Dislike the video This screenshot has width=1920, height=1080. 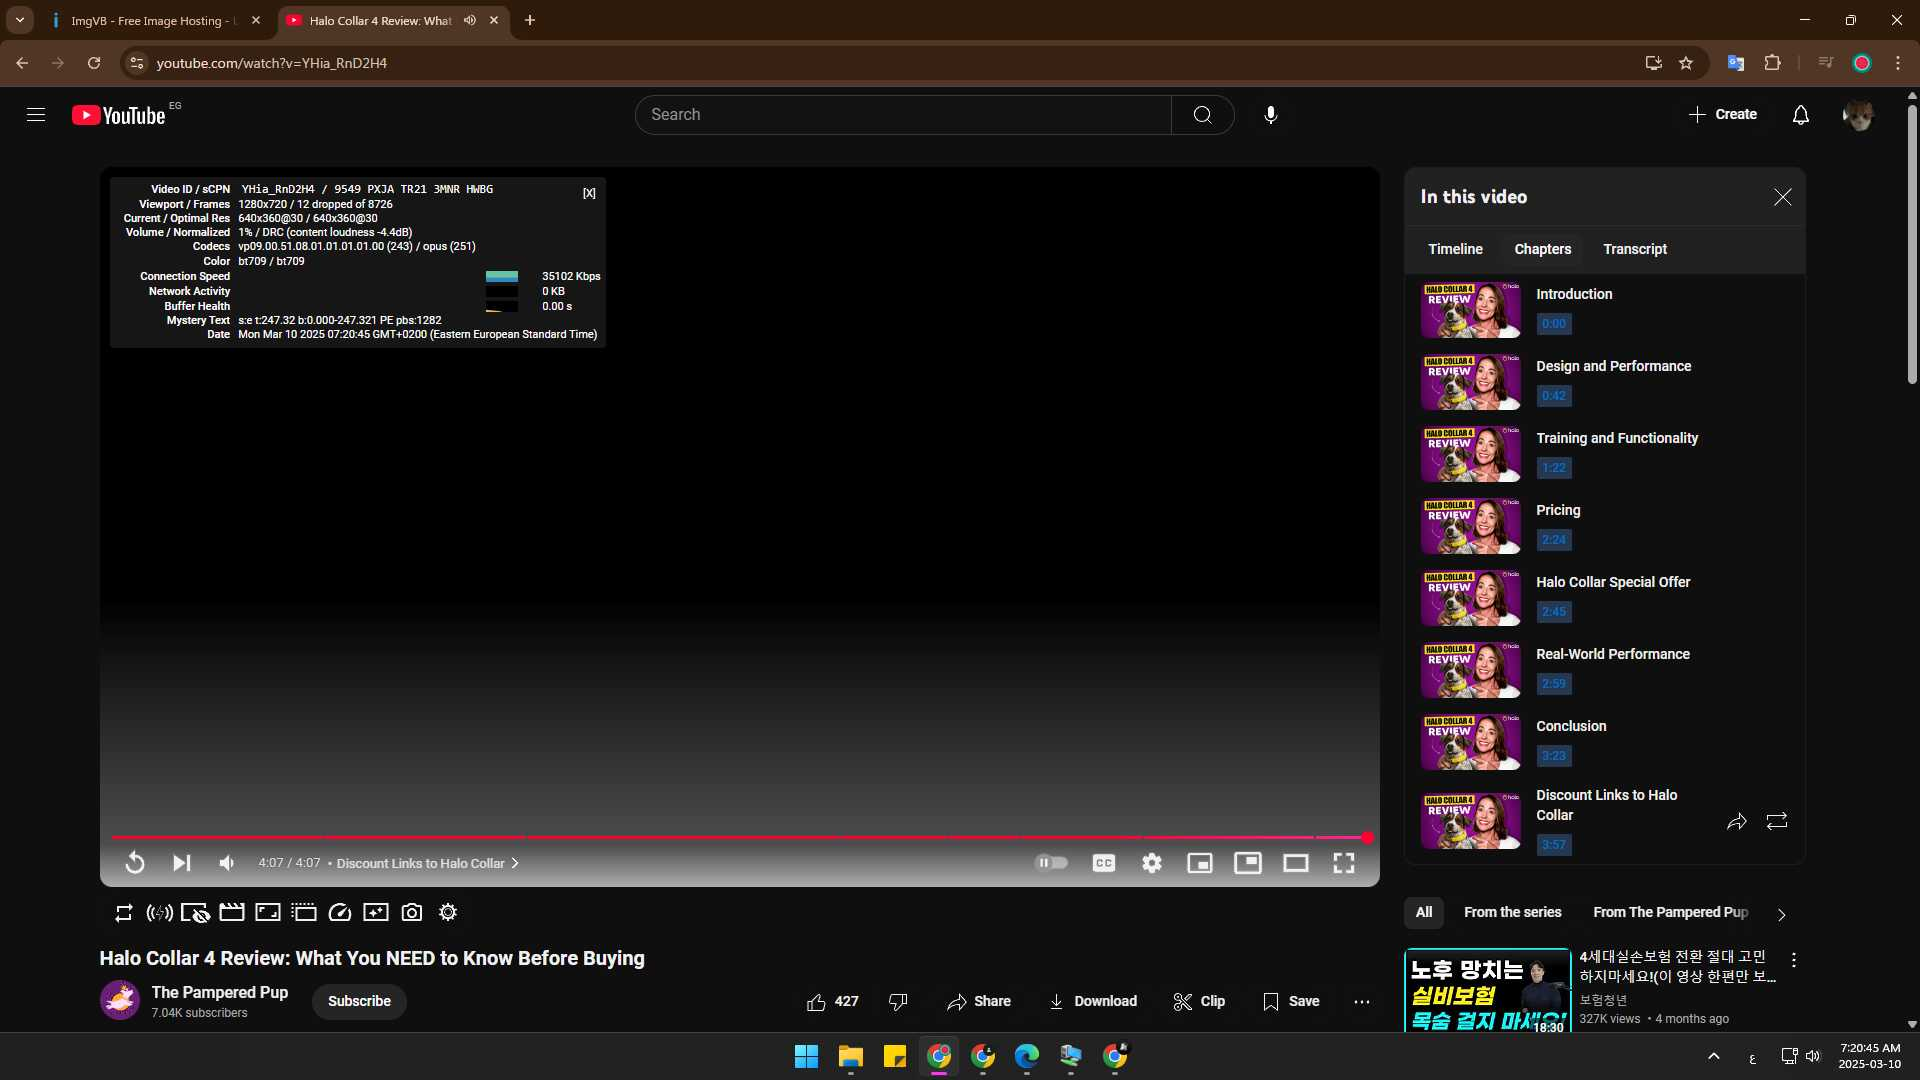coord(898,1001)
